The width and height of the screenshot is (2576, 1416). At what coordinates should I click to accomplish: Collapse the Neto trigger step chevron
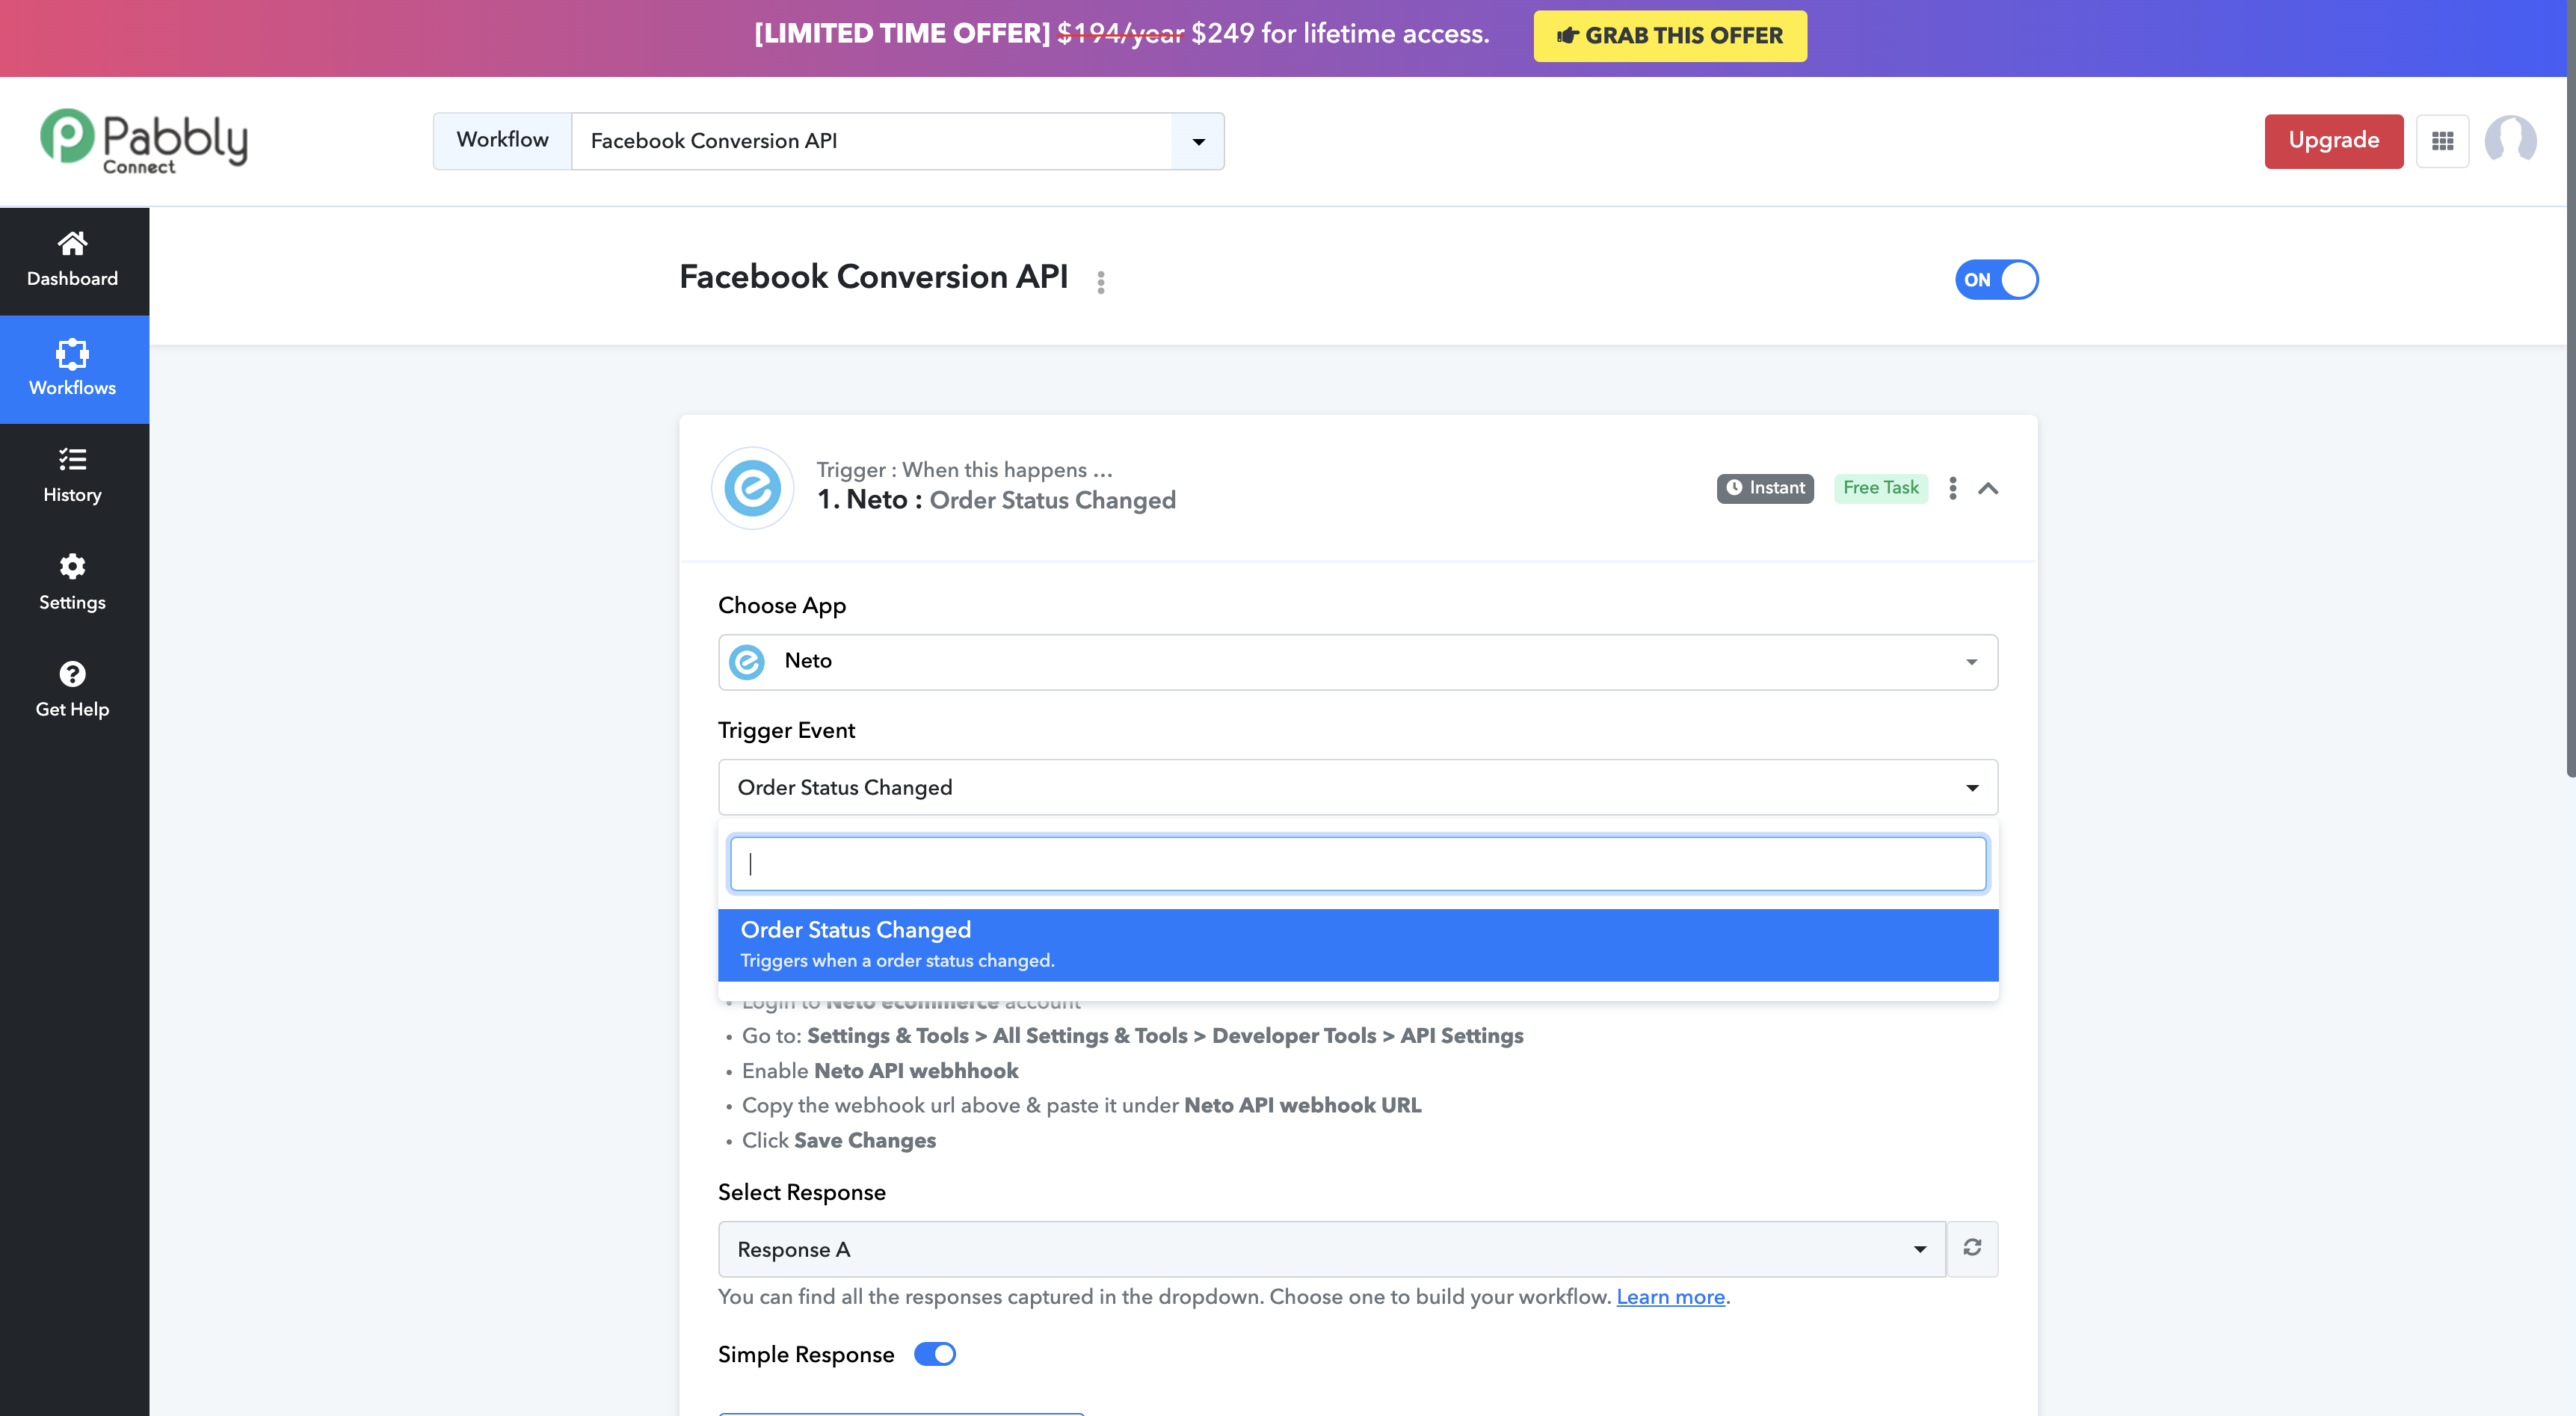point(1988,488)
